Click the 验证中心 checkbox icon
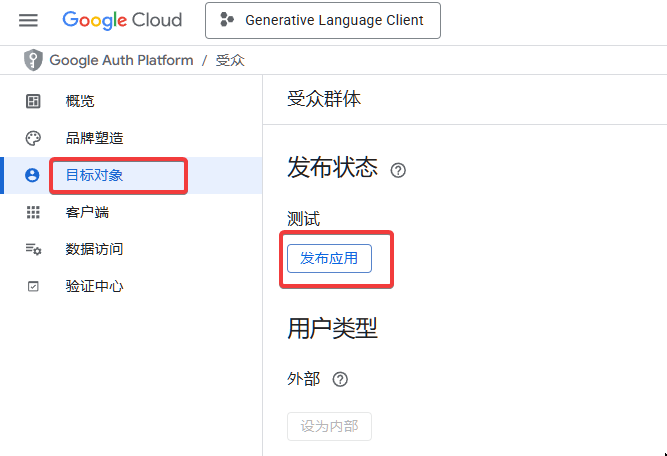Viewport: 667px width, 456px height. 33,286
